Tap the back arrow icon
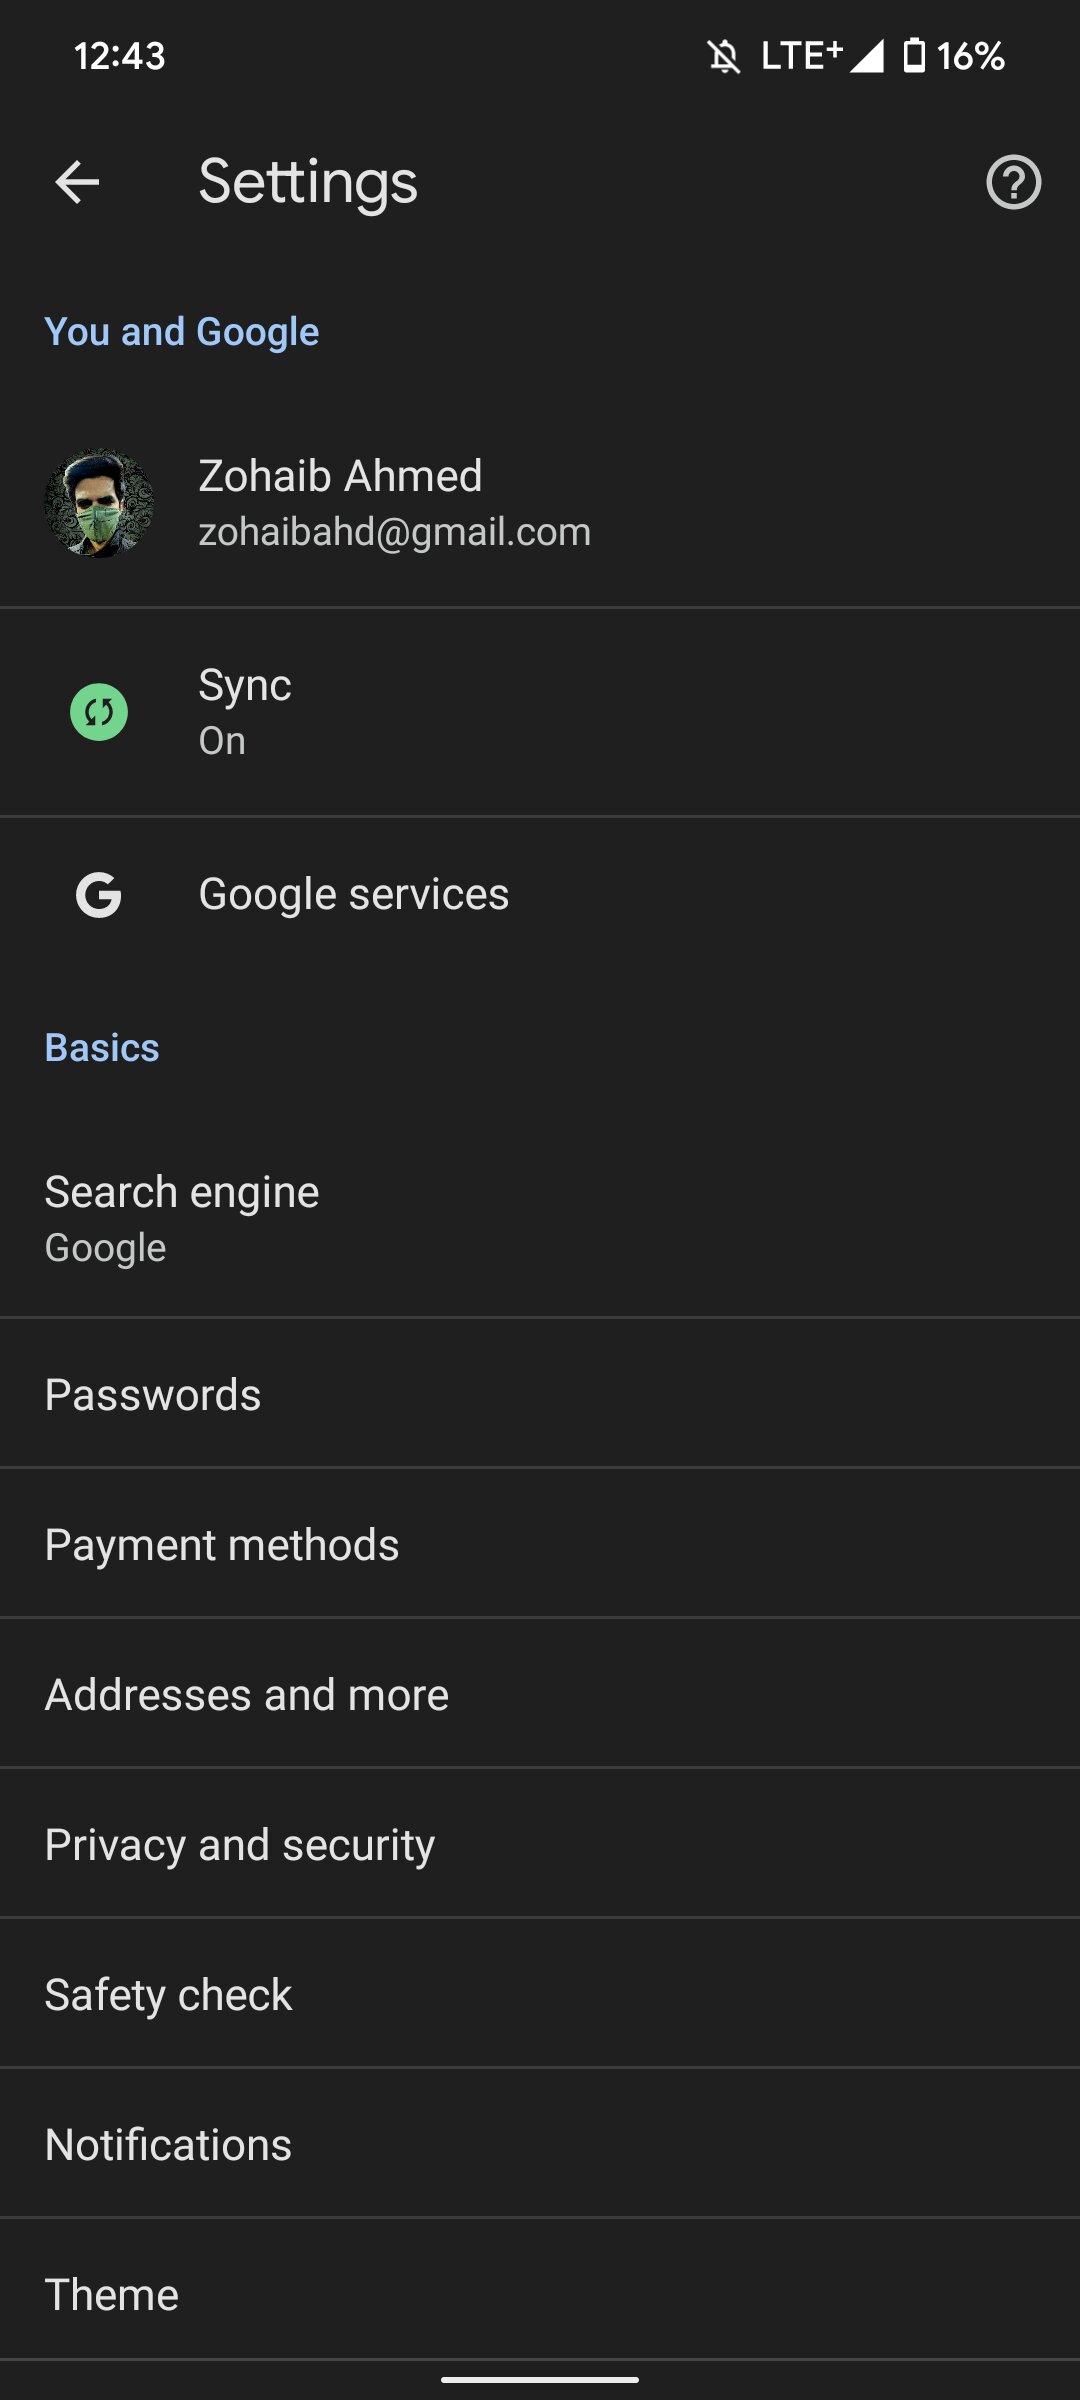 77,182
